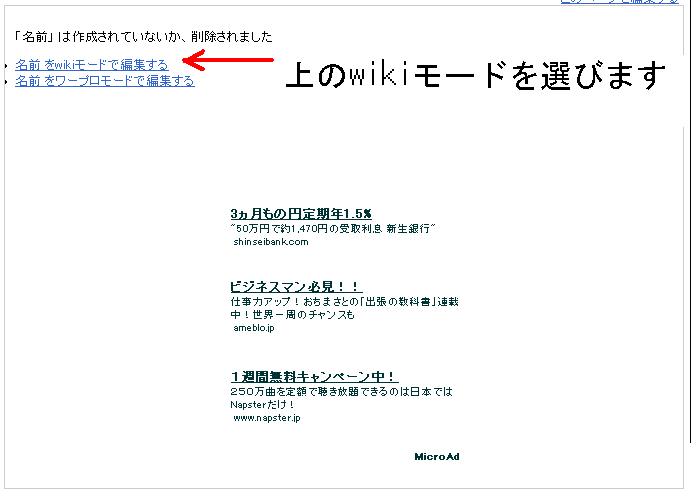
Task: Click the large 上のwikiモードを選びます annotation text
Action: point(475,75)
